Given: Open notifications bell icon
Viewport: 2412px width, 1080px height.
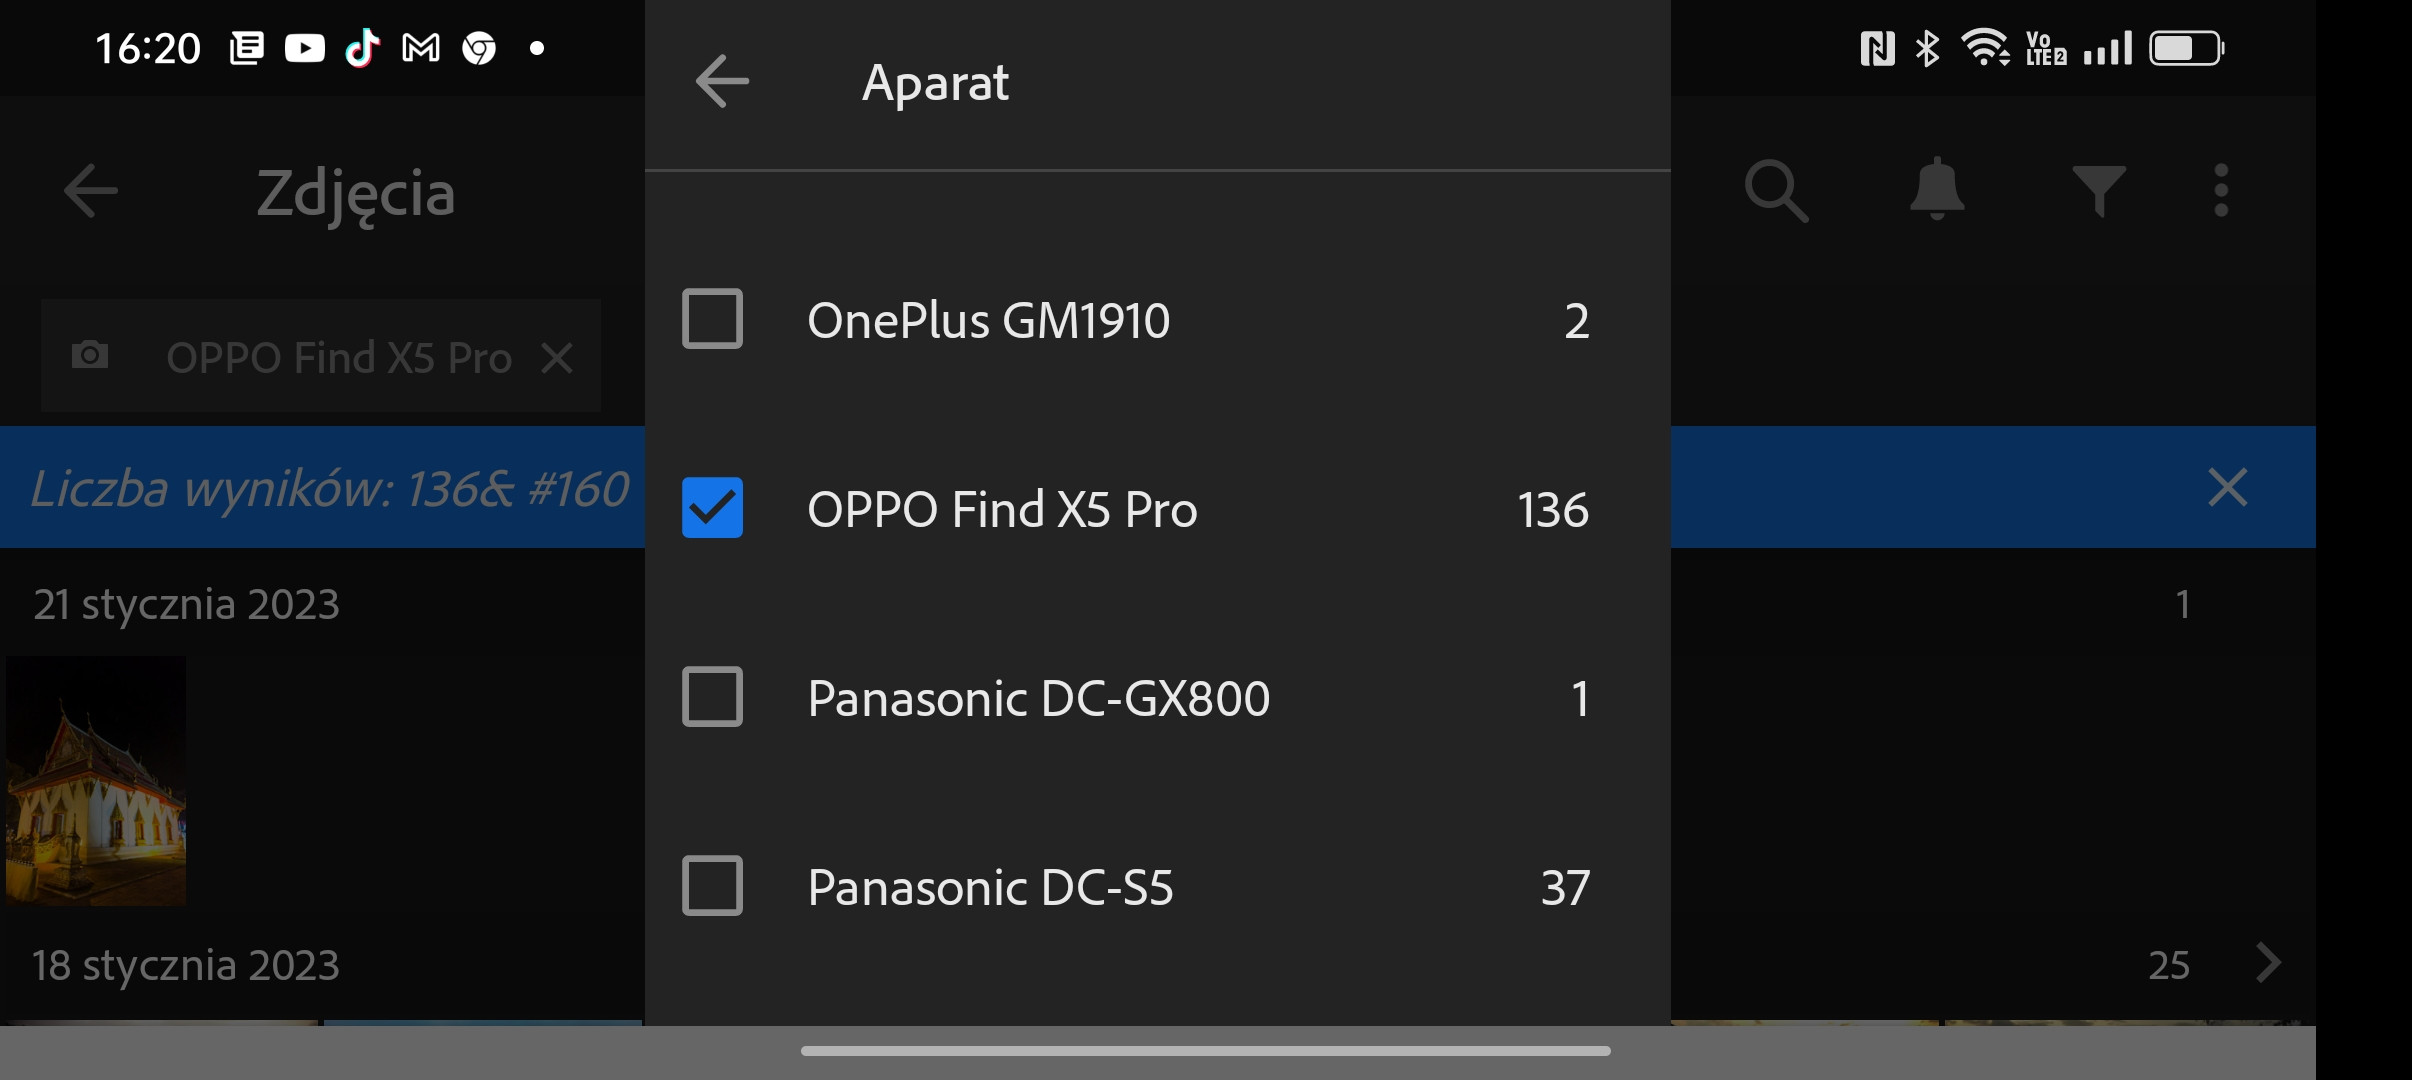Looking at the screenshot, I should coord(1937,189).
